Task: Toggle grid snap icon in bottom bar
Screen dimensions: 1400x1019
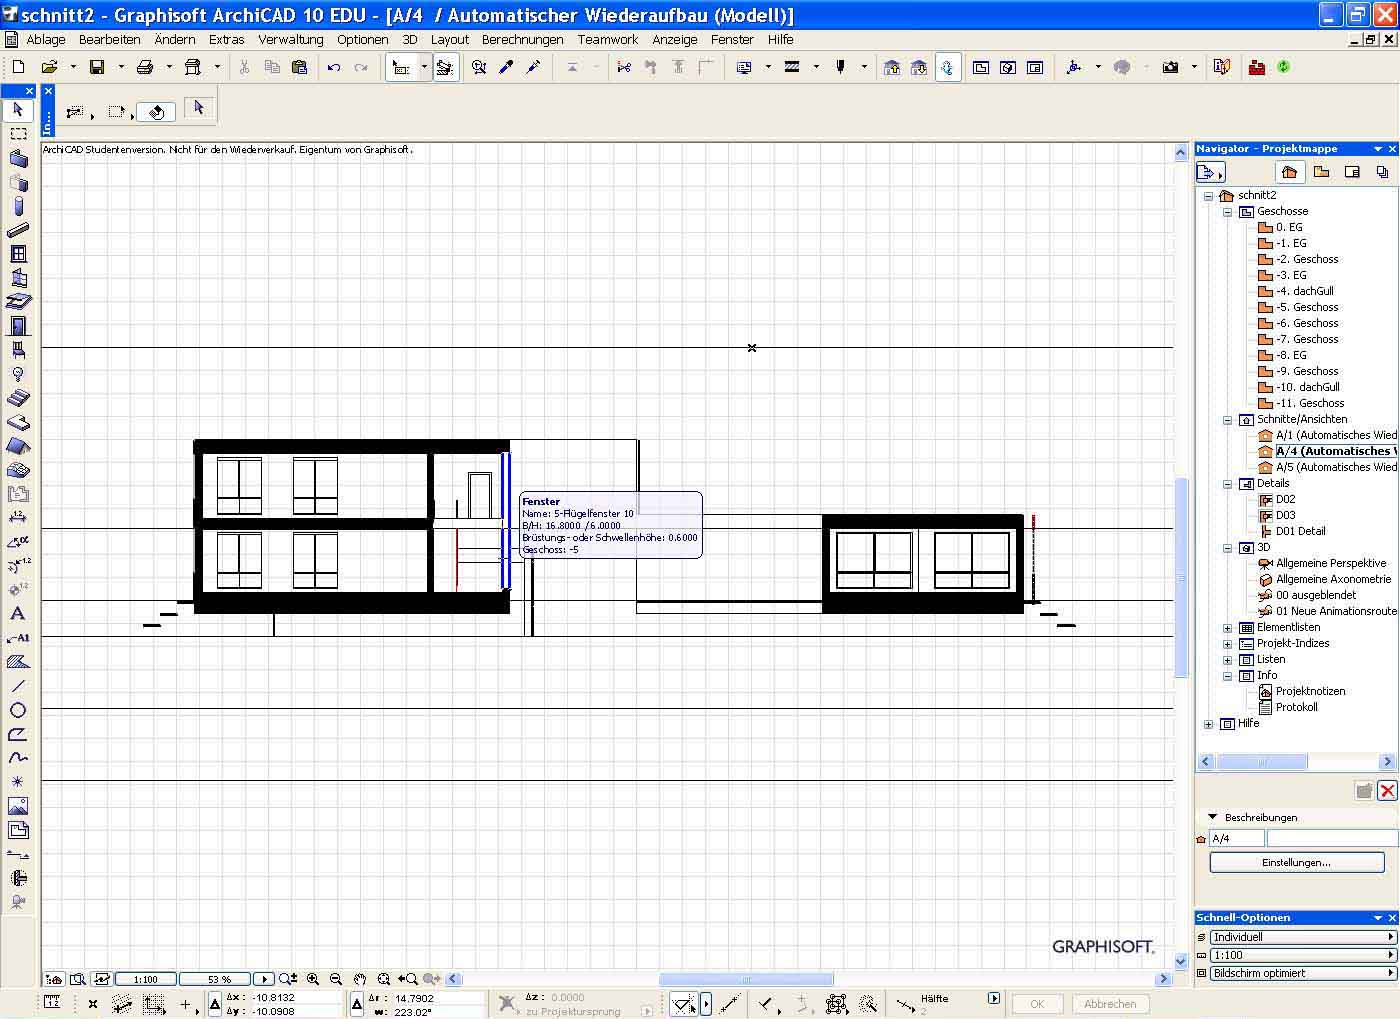Action: tap(154, 1003)
